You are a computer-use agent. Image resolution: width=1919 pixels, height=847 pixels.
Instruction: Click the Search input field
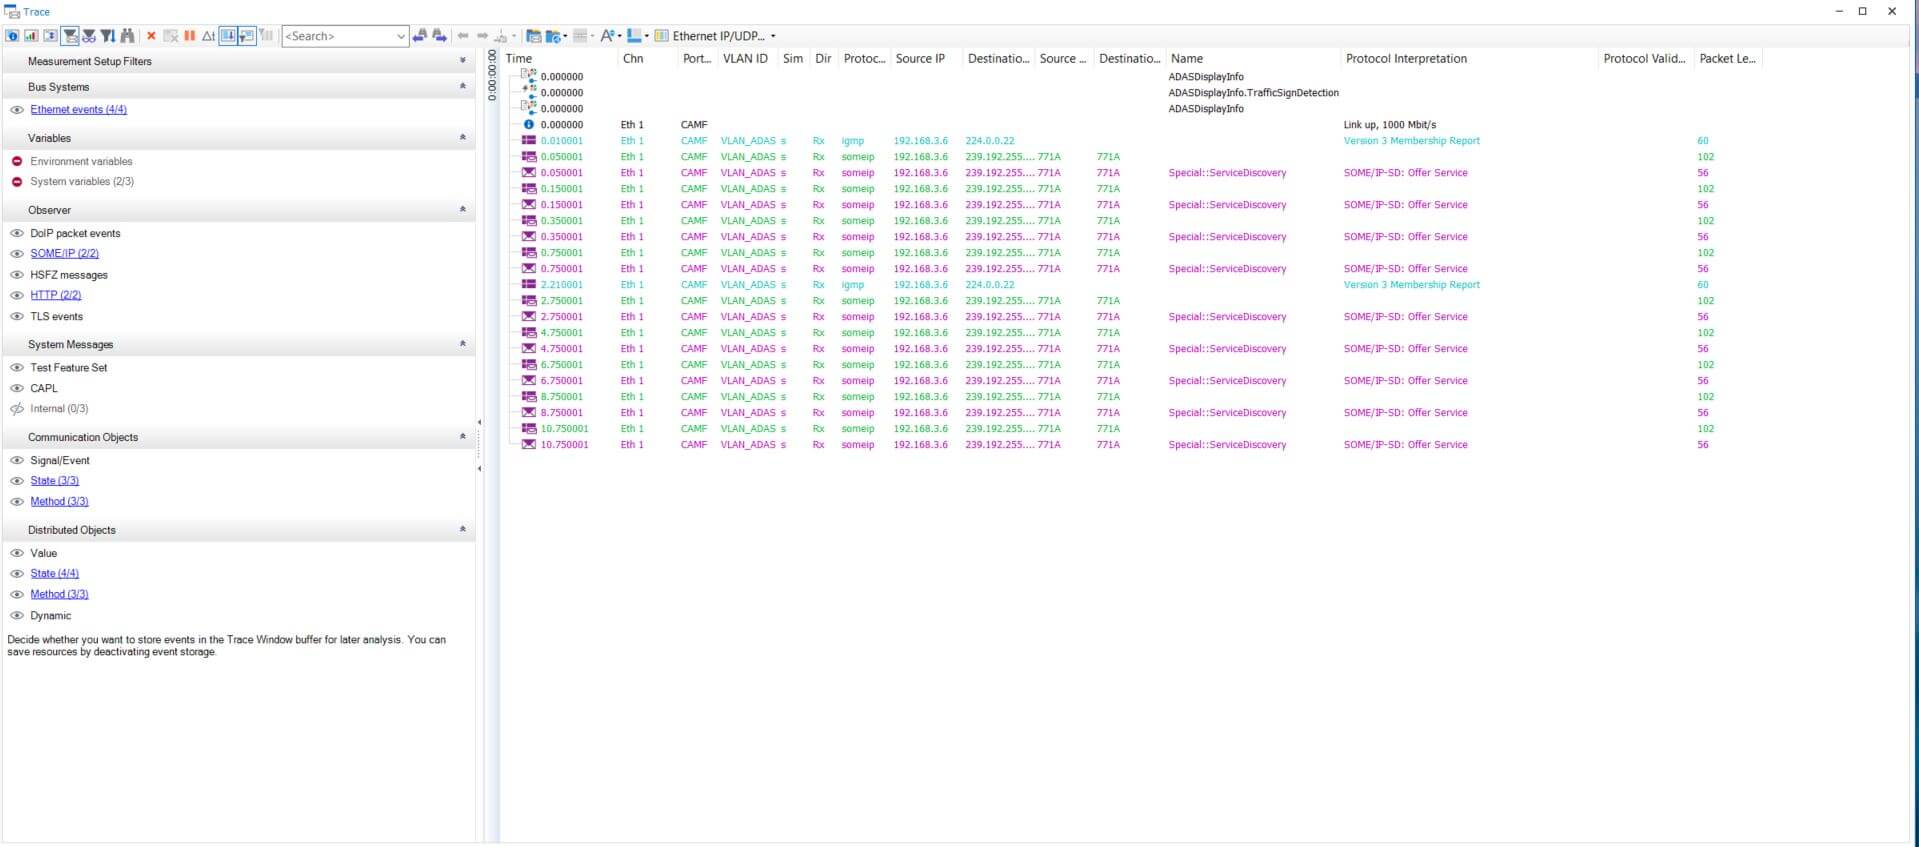338,36
